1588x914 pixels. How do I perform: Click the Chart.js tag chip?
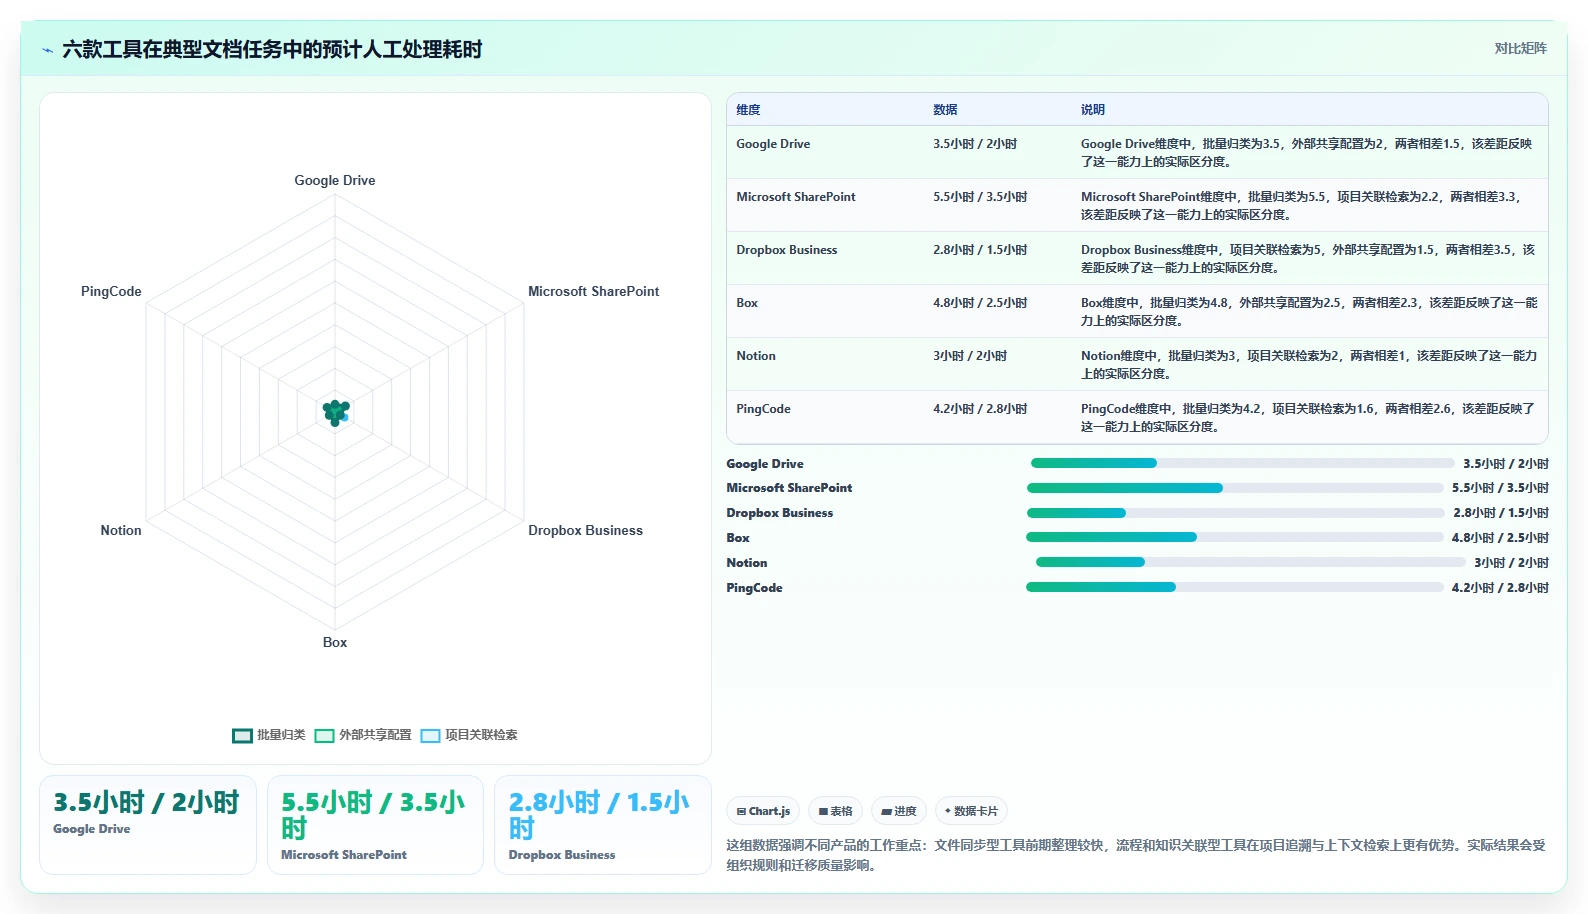pos(763,811)
